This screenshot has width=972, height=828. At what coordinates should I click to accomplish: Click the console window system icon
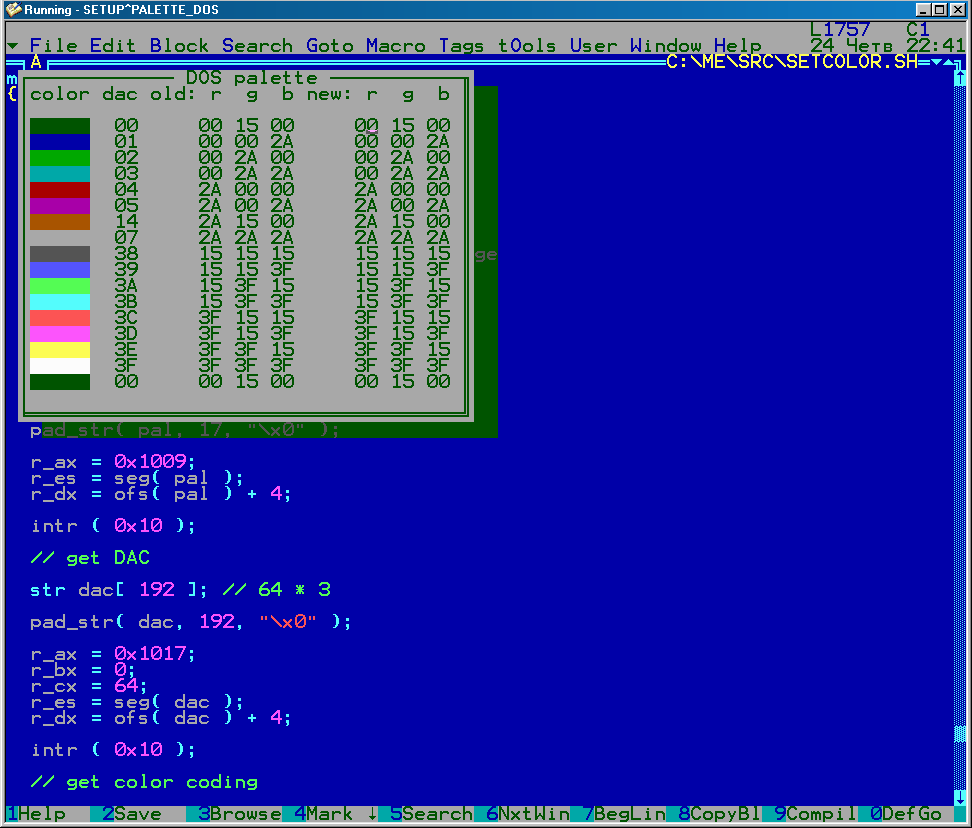click(14, 10)
